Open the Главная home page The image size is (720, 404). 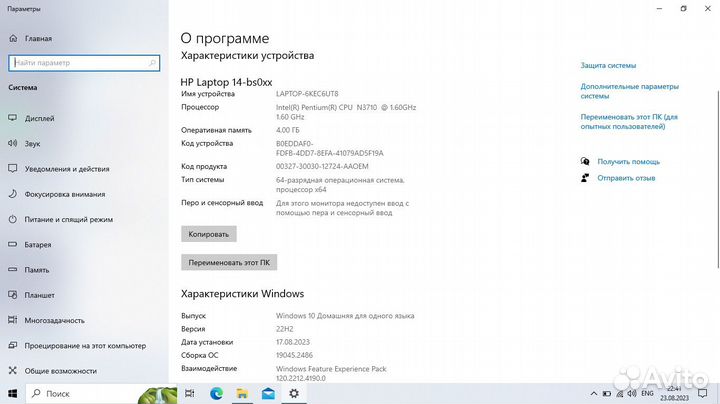pos(30,39)
